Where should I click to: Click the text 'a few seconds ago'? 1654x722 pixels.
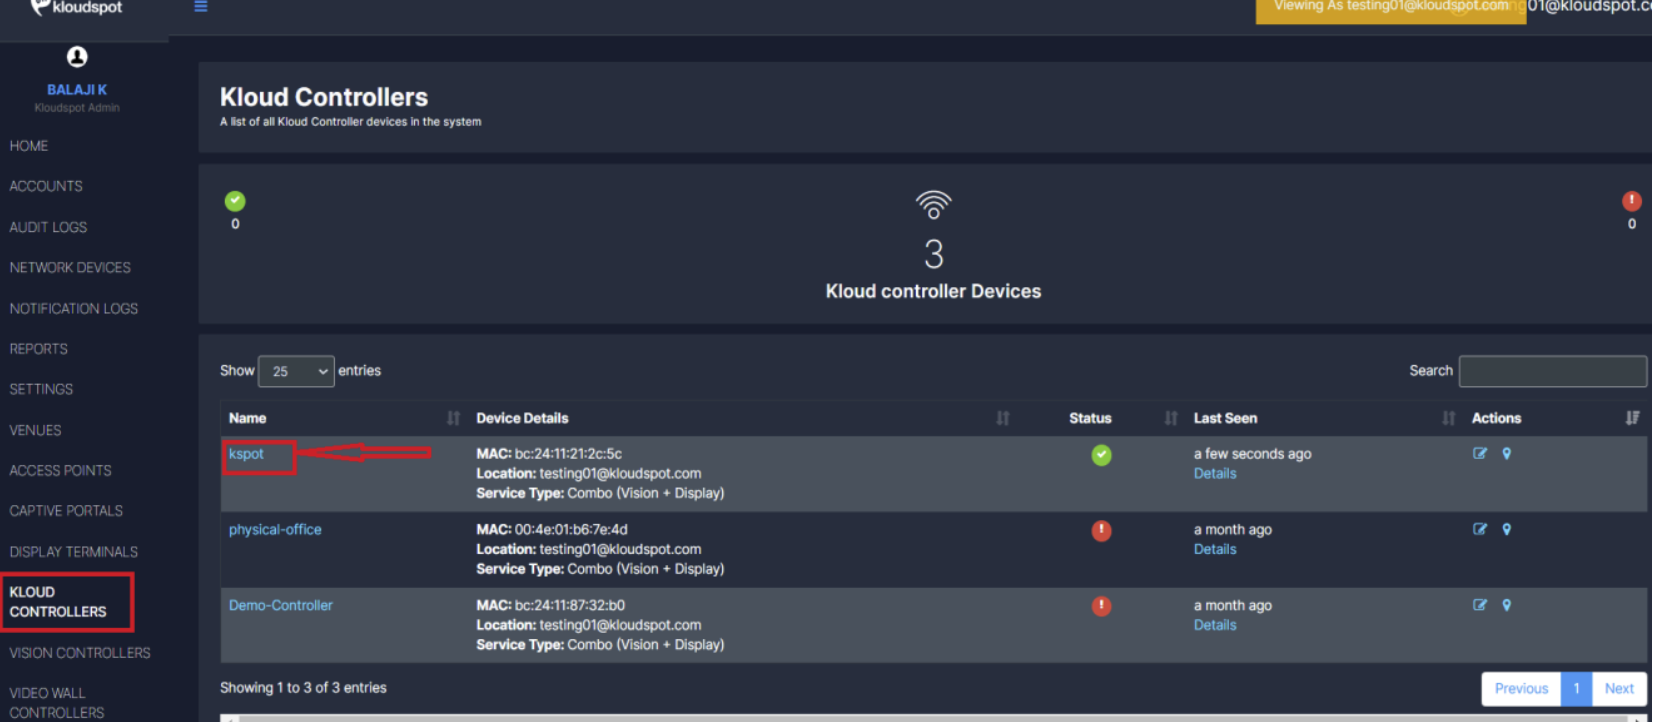(x=1252, y=454)
